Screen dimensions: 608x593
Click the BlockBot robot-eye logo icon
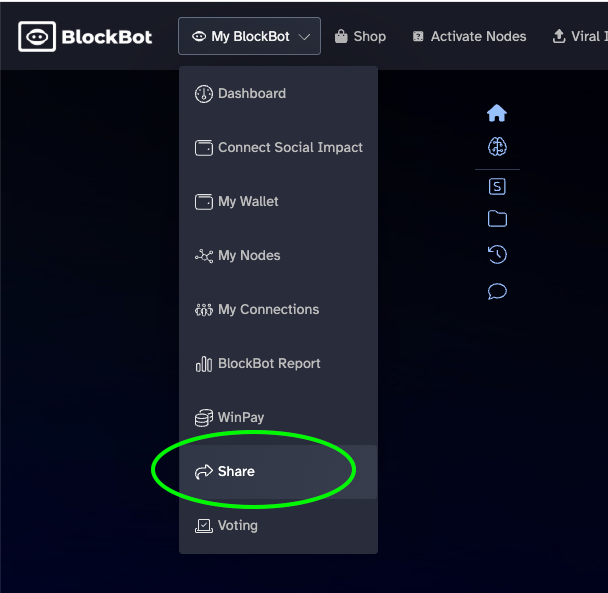click(x=37, y=37)
